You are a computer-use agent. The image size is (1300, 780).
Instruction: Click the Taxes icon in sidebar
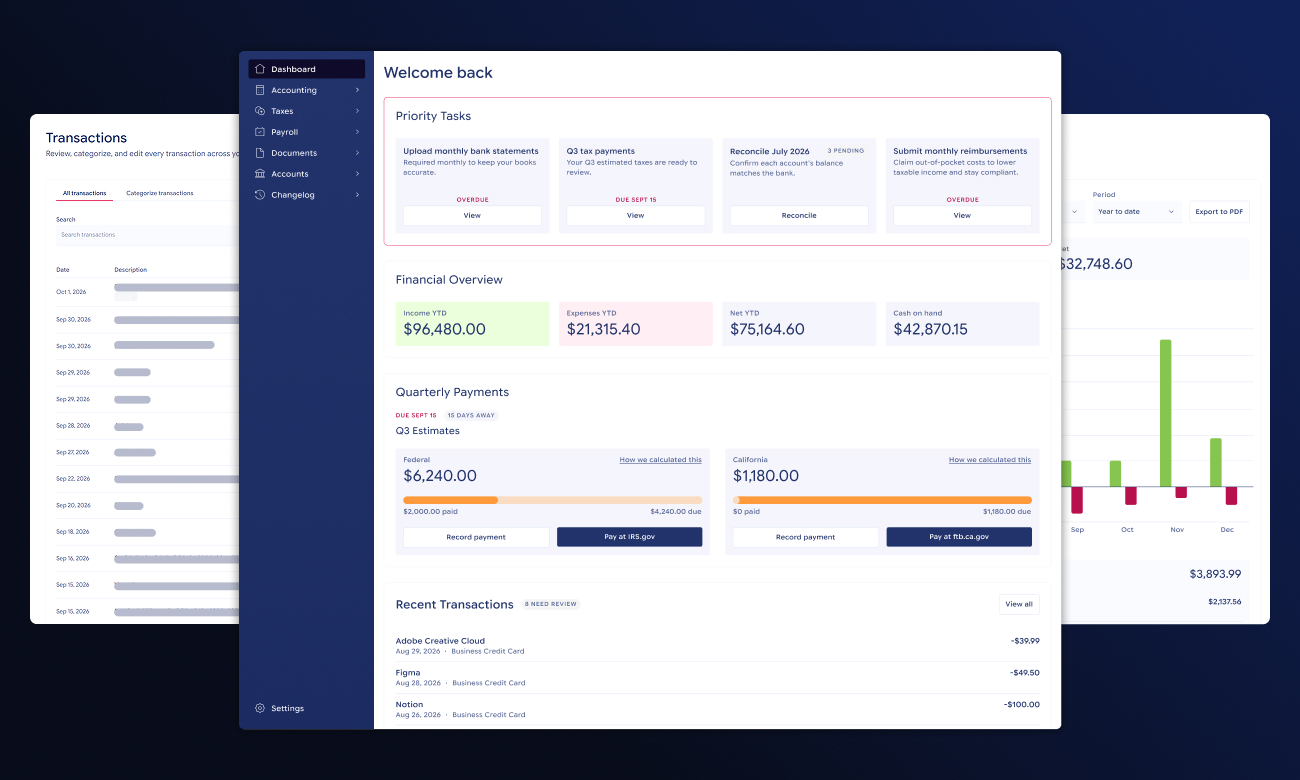point(260,111)
